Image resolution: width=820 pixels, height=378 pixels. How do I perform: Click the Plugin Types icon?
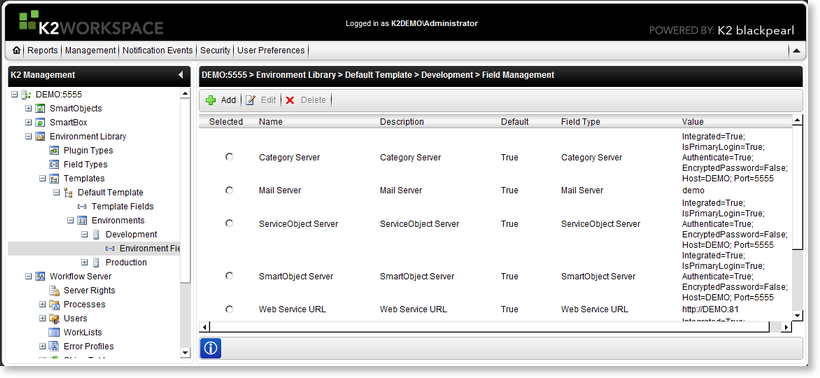click(x=54, y=151)
